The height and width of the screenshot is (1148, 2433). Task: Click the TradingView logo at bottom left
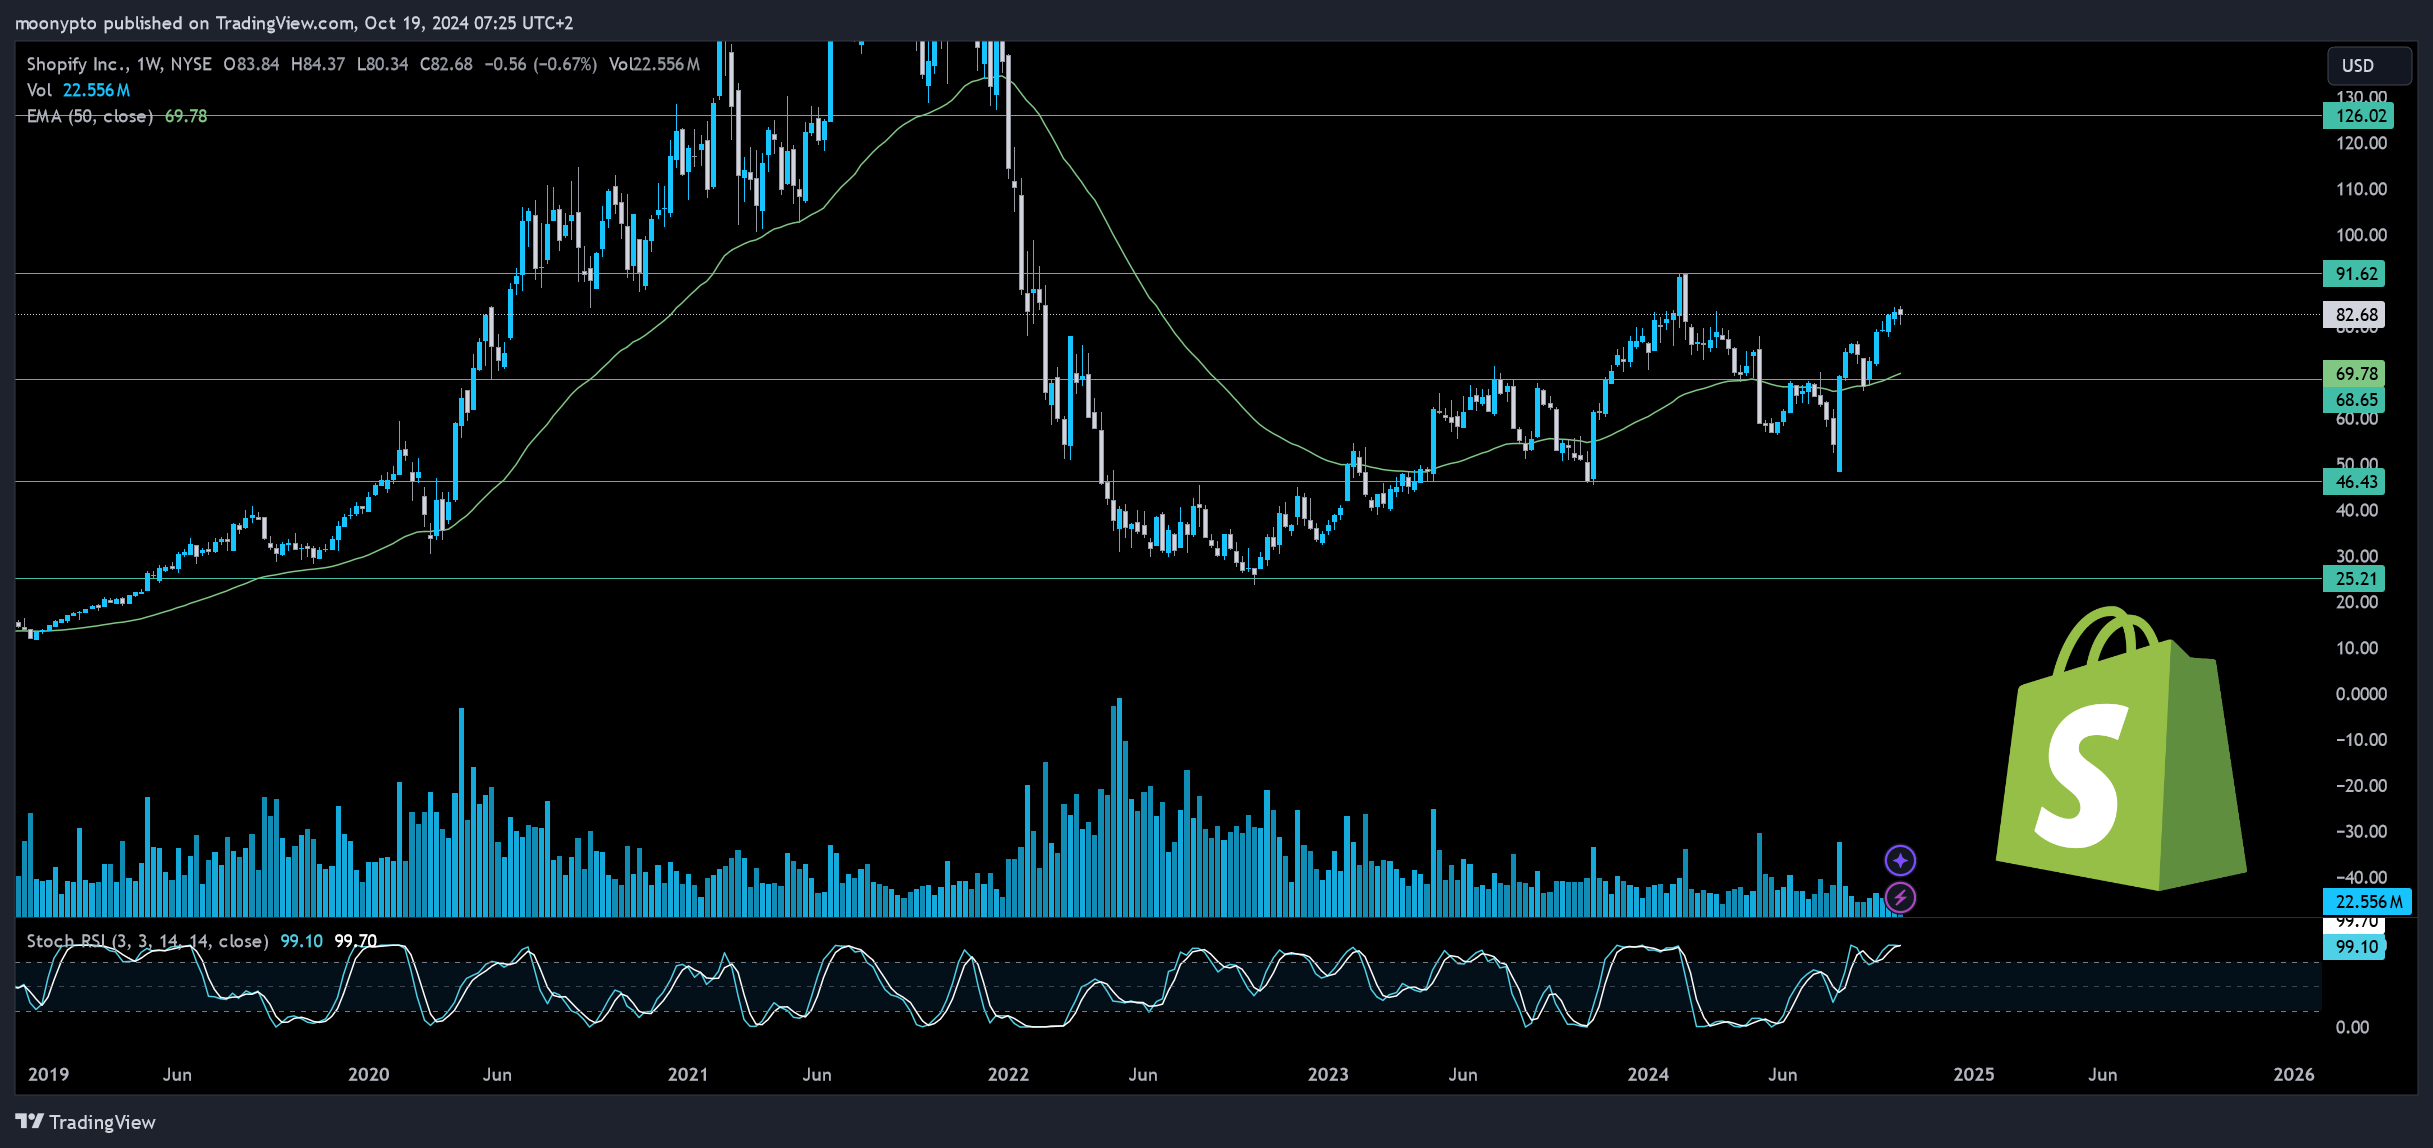pos(86,1122)
